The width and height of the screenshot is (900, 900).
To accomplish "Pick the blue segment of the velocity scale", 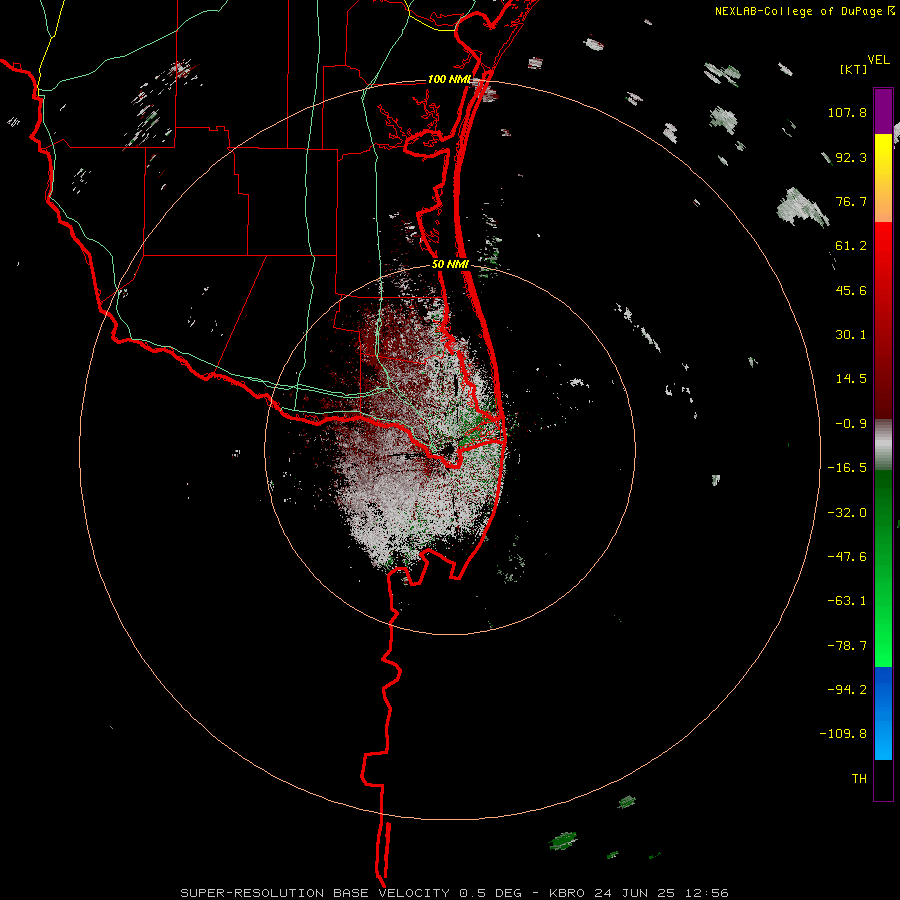I will click(883, 713).
